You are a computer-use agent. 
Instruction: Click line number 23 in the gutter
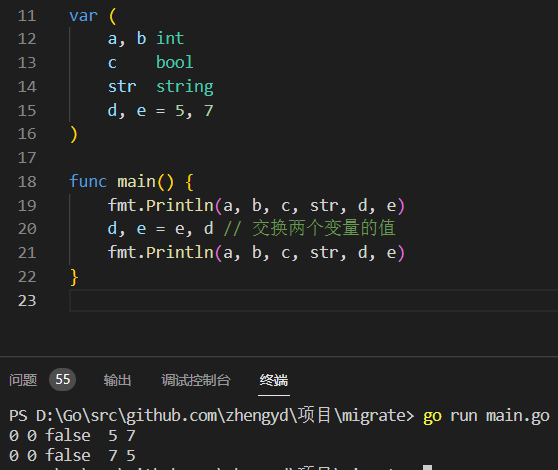(x=27, y=301)
